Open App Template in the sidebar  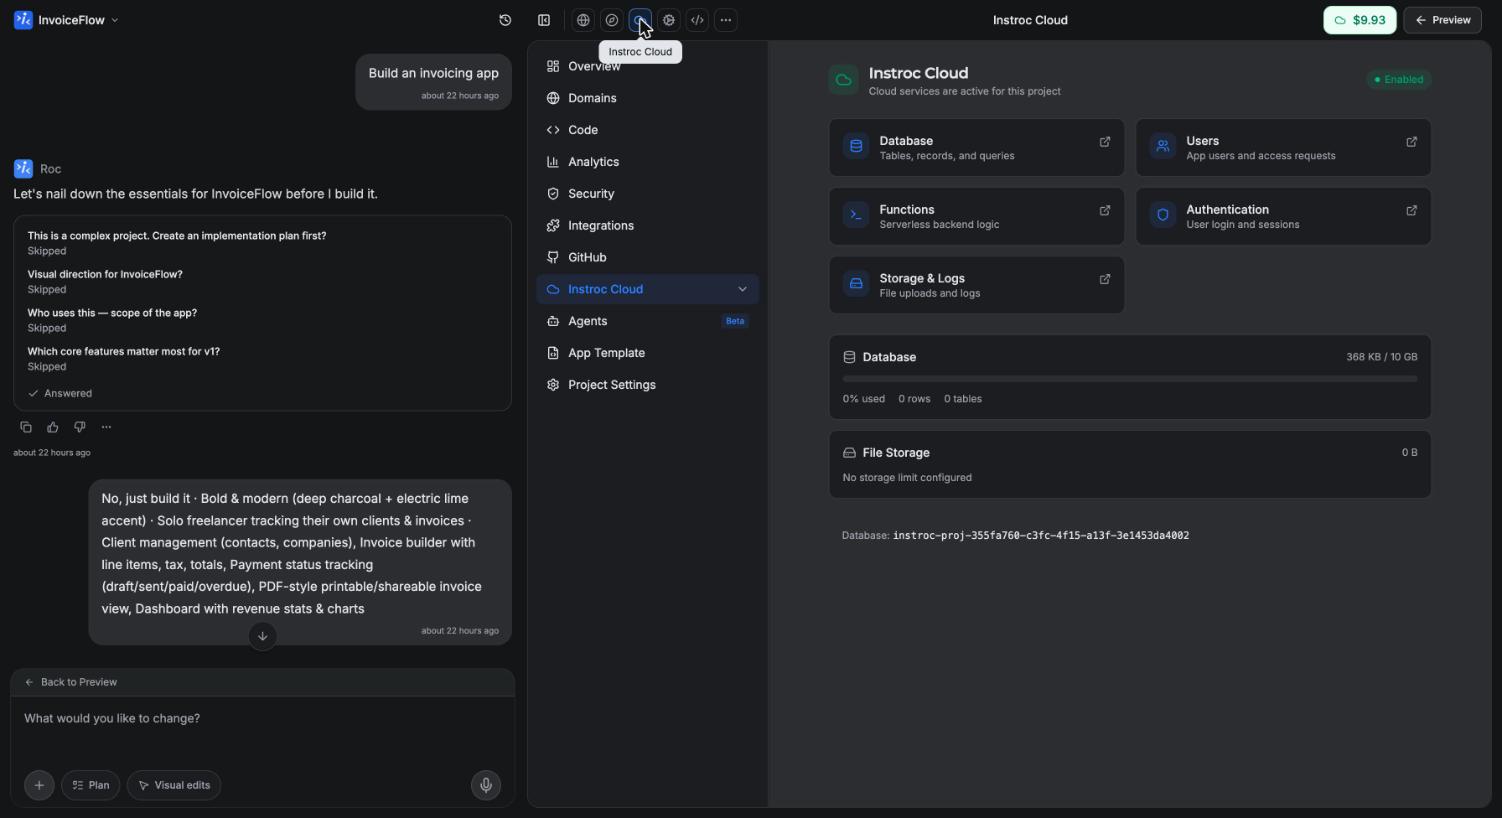pos(648,353)
